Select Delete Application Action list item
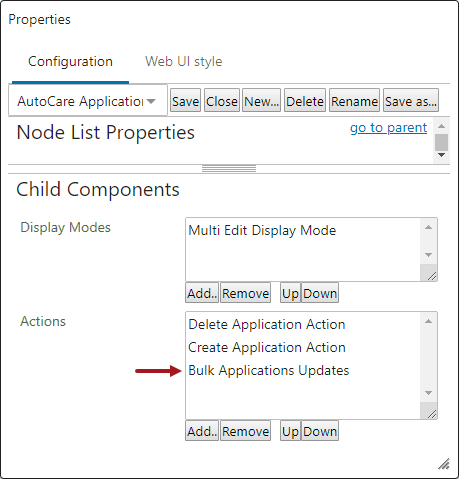Image resolution: width=459 pixels, height=479 pixels. point(267,324)
